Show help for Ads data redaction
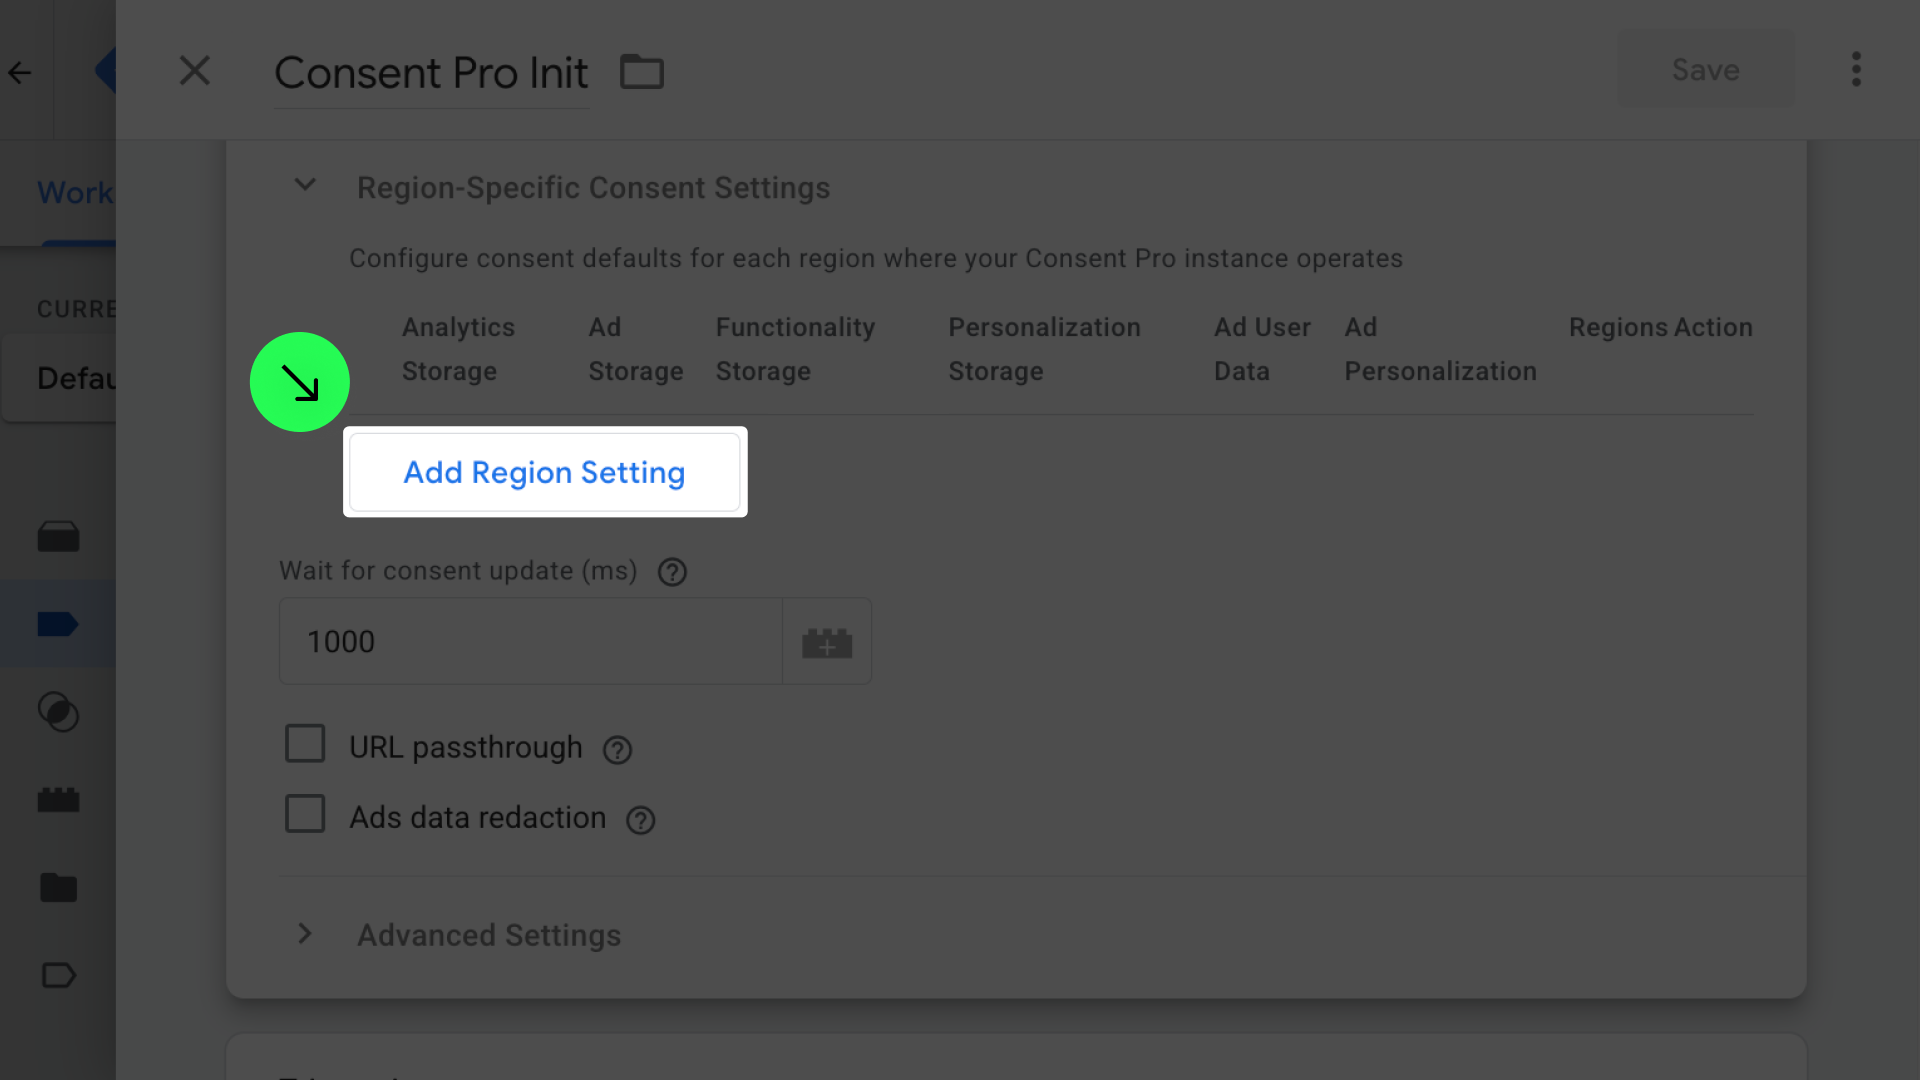The height and width of the screenshot is (1080, 1920). click(x=640, y=820)
